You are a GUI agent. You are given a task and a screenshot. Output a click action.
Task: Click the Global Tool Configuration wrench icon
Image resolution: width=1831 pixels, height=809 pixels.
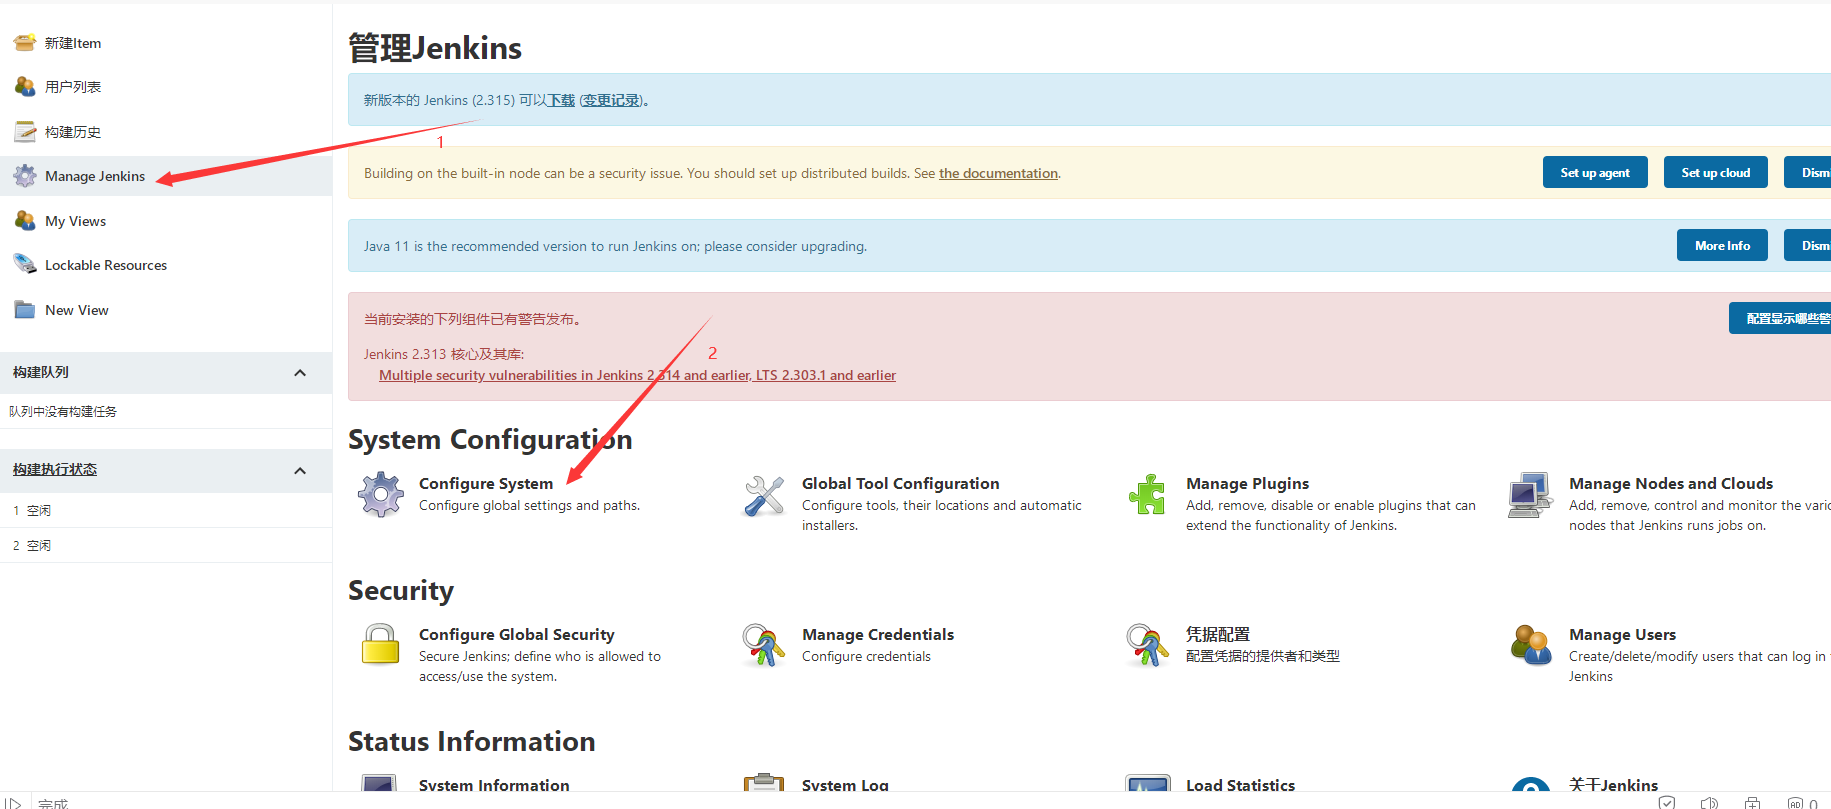coord(764,495)
